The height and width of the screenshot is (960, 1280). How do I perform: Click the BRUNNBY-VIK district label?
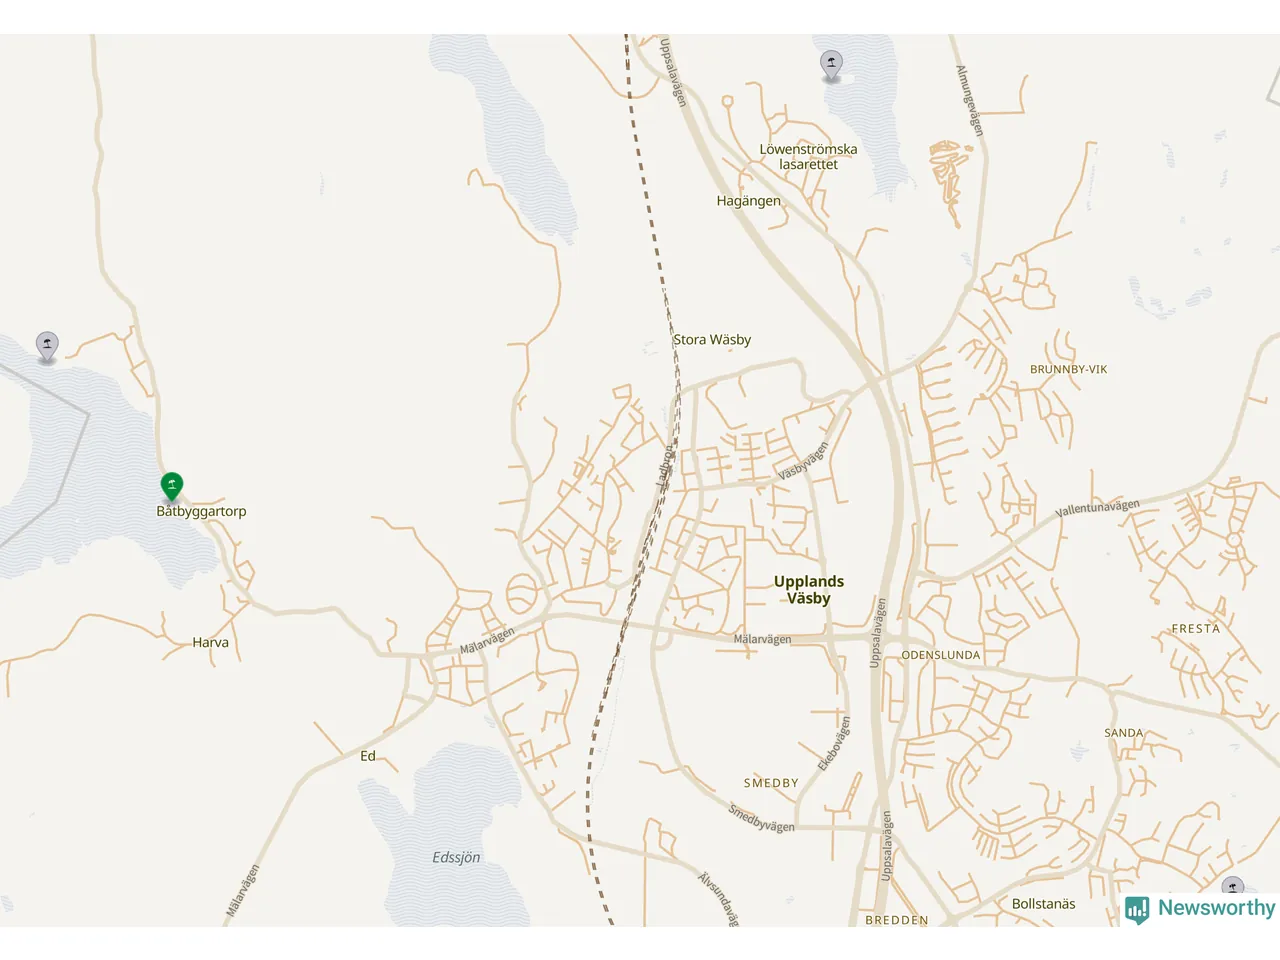point(1069,369)
